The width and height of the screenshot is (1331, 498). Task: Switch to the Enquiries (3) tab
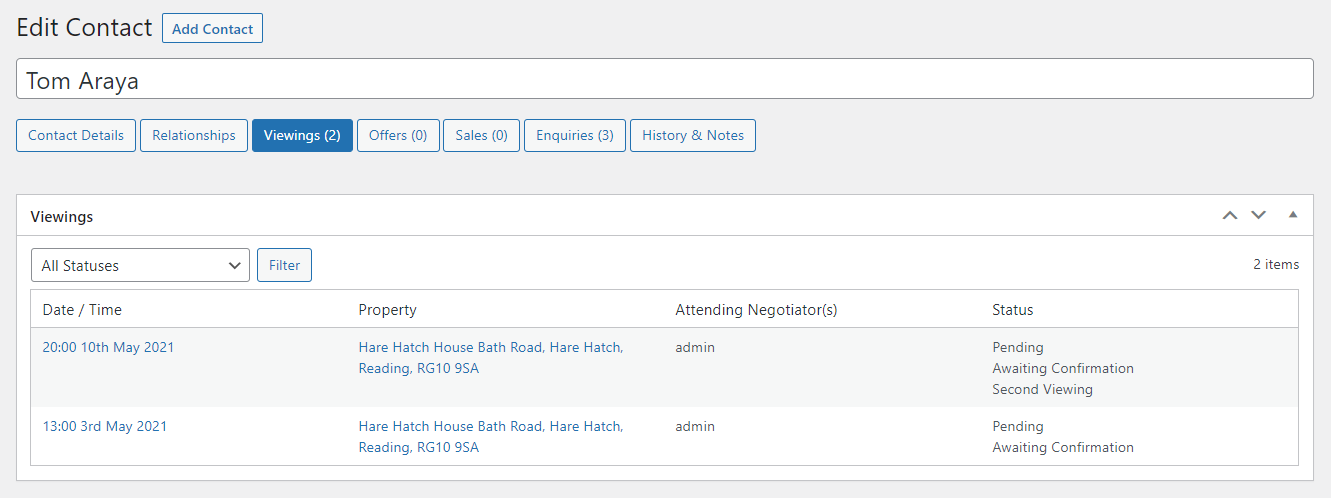coord(575,135)
